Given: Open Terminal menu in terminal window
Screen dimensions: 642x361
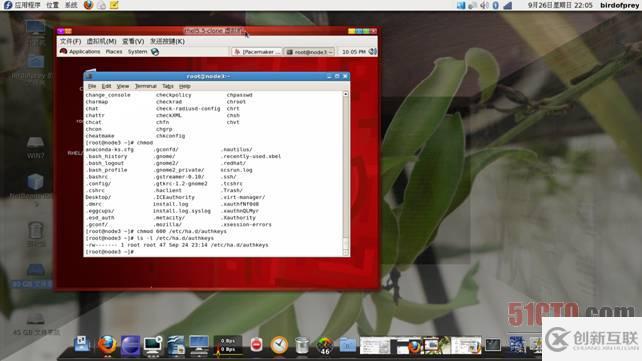Looking at the screenshot, I should tap(146, 86).
